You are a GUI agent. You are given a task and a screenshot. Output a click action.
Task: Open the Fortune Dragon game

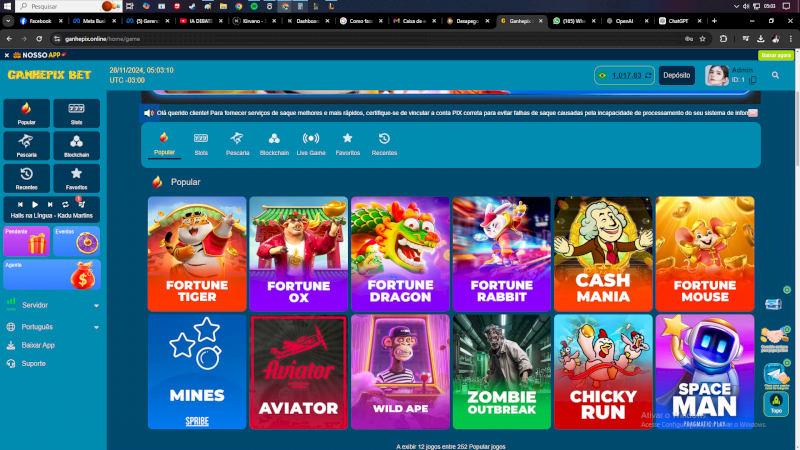tap(400, 254)
